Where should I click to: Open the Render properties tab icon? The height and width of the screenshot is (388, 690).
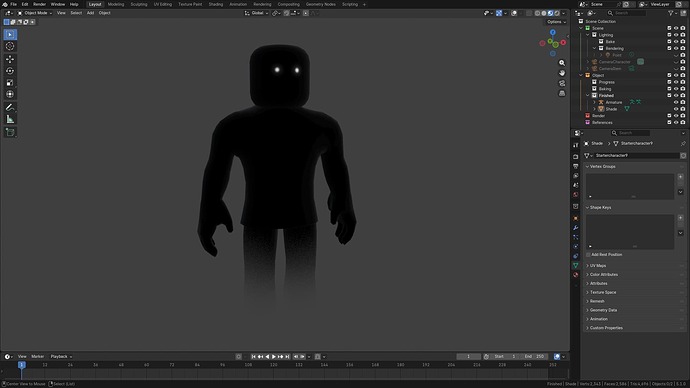pyautogui.click(x=576, y=157)
